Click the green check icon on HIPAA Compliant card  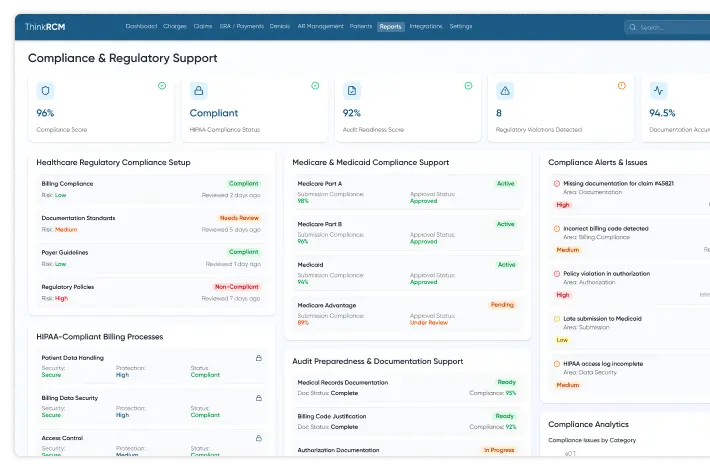[x=315, y=86]
